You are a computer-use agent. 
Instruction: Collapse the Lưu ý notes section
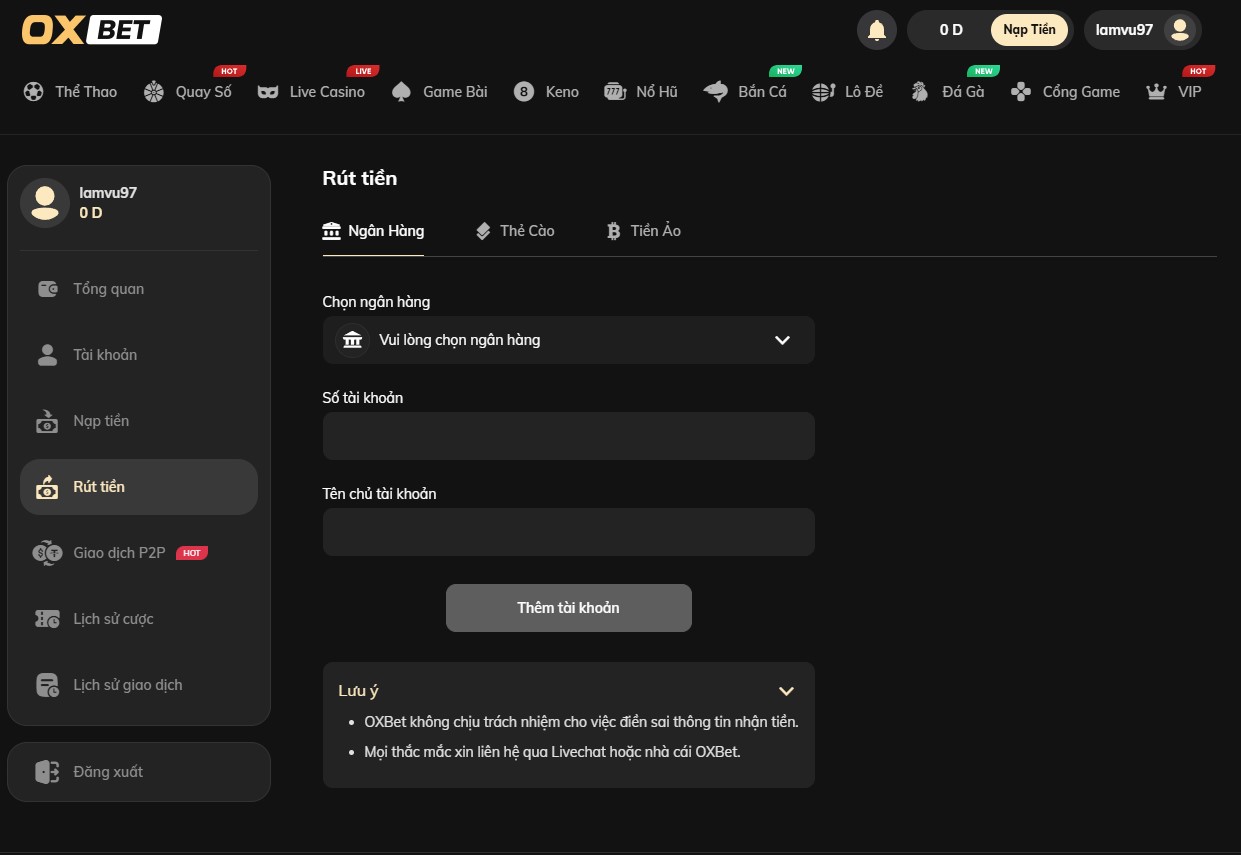click(x=786, y=691)
